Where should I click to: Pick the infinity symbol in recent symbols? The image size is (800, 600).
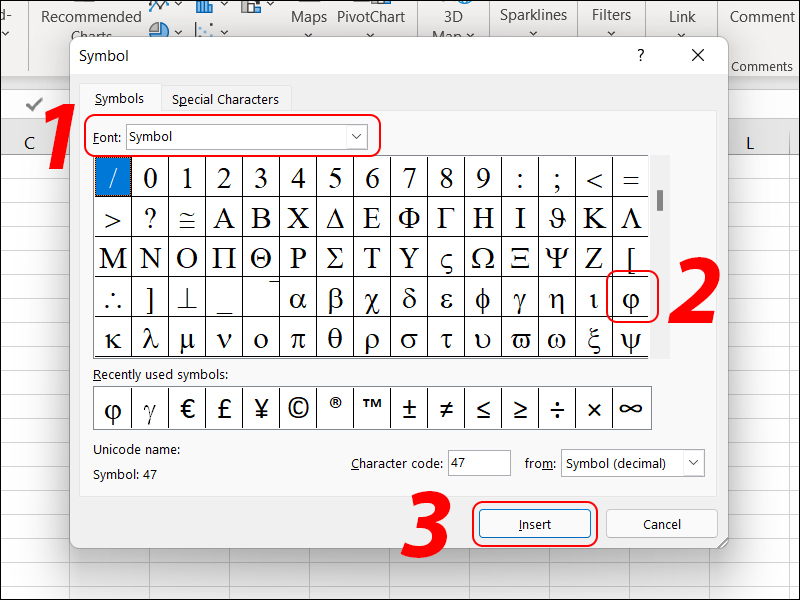tap(631, 408)
